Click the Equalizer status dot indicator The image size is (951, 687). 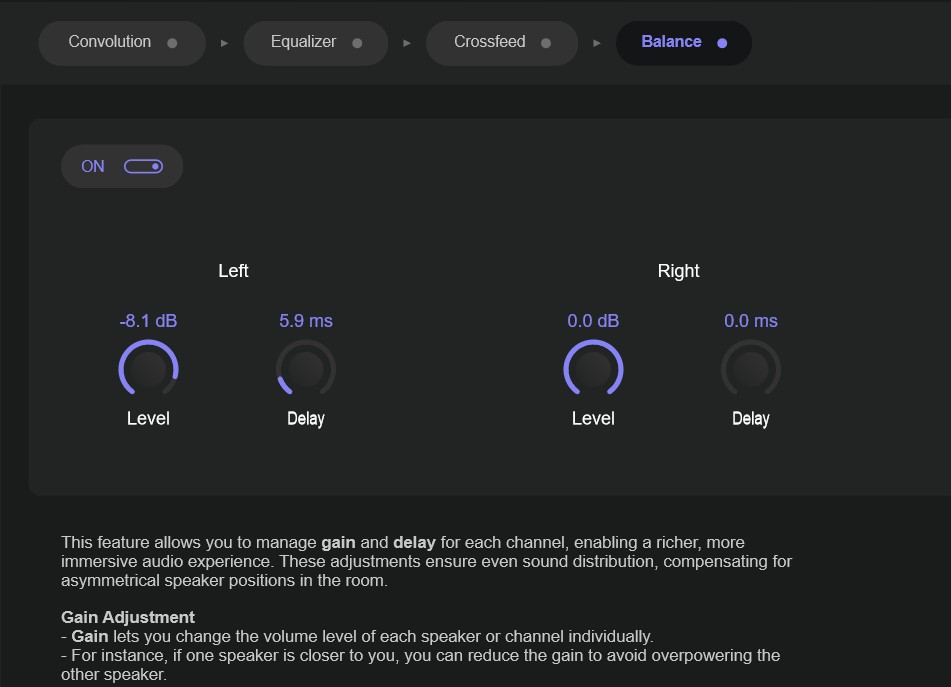pos(357,43)
